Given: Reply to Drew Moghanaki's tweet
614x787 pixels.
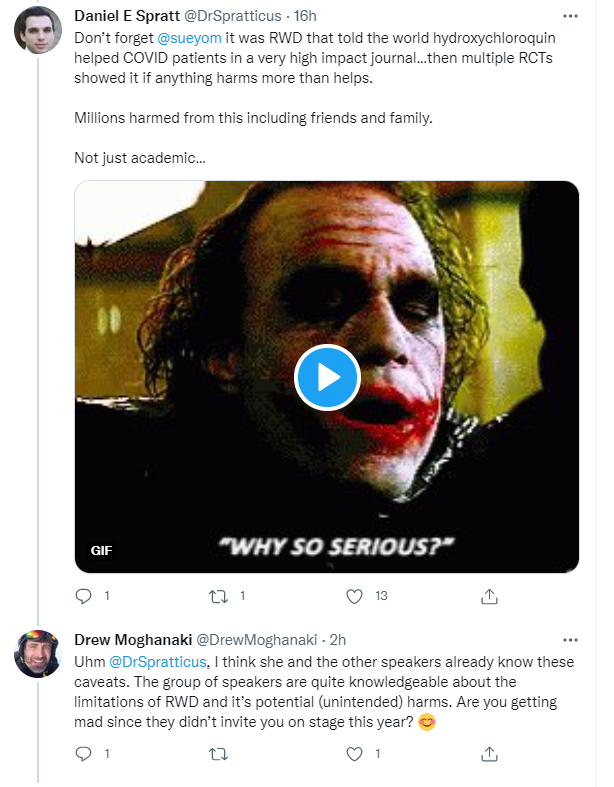Looking at the screenshot, I should click(x=83, y=753).
